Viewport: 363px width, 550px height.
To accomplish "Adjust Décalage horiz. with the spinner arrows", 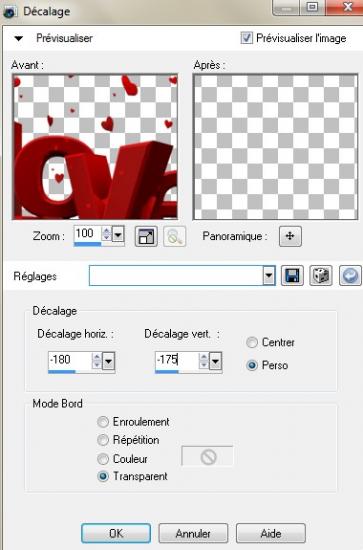I will tap(97, 361).
